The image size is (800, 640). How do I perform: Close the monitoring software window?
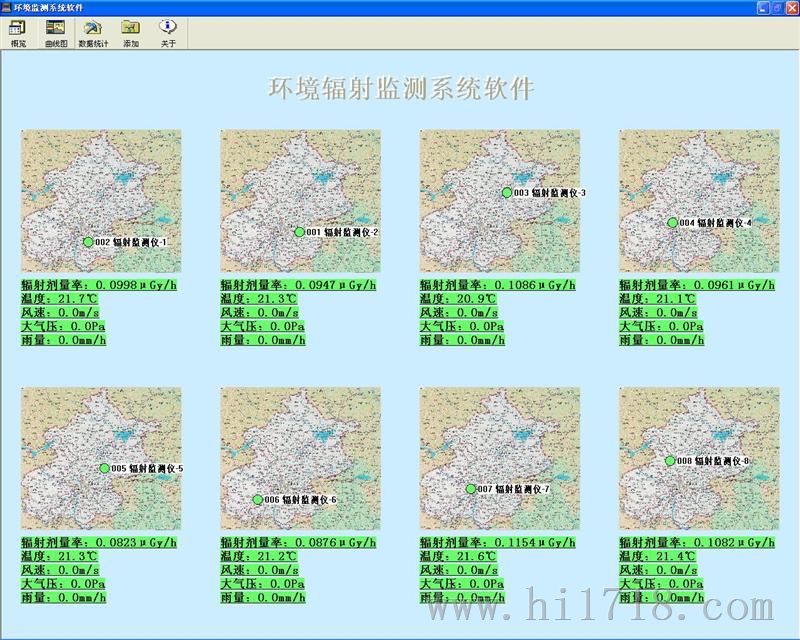(791, 7)
